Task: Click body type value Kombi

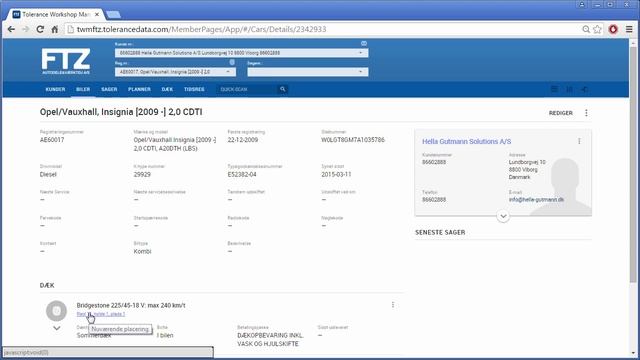Action: point(142,251)
